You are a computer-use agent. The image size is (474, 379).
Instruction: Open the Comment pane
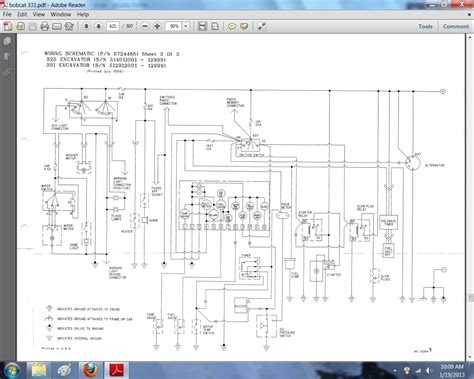point(456,26)
